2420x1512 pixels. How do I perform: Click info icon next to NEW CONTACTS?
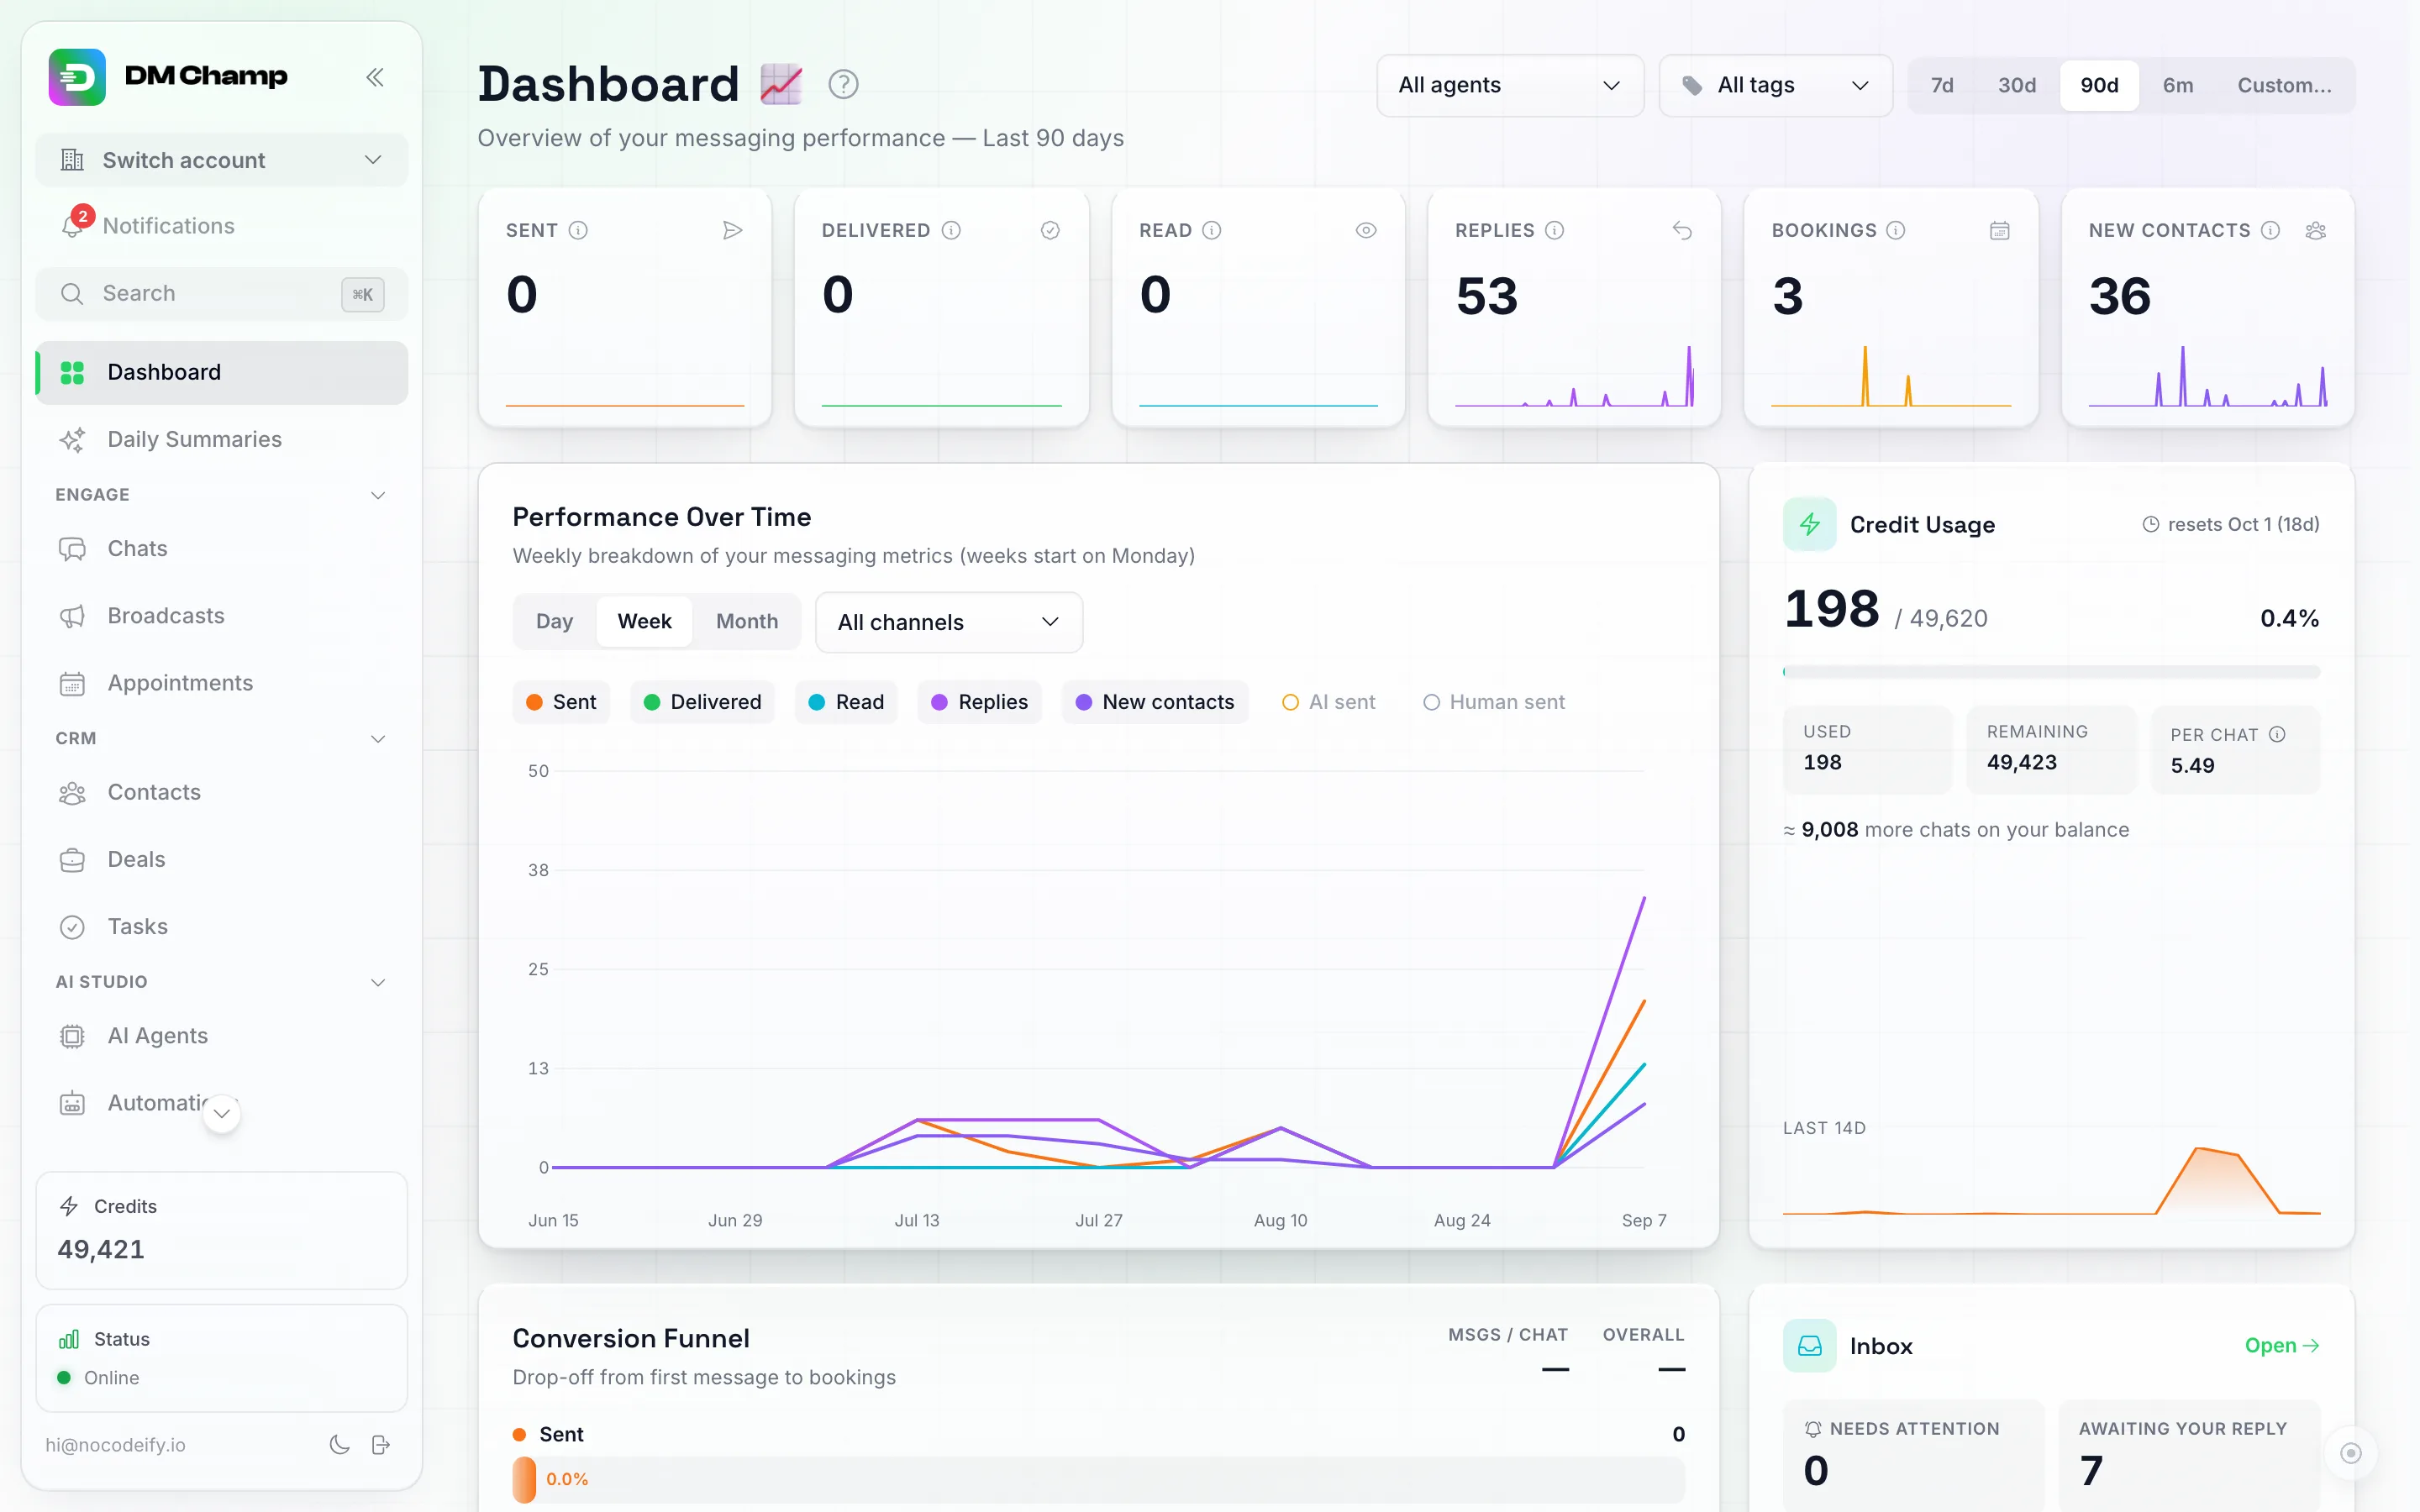(x=2270, y=230)
